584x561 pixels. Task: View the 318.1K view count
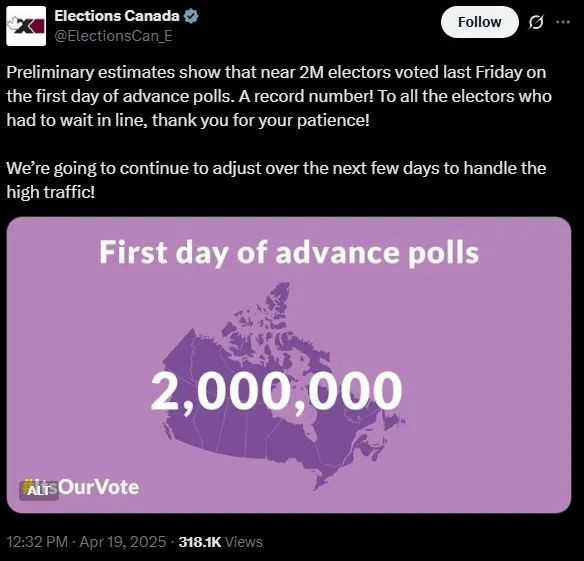tap(200, 542)
